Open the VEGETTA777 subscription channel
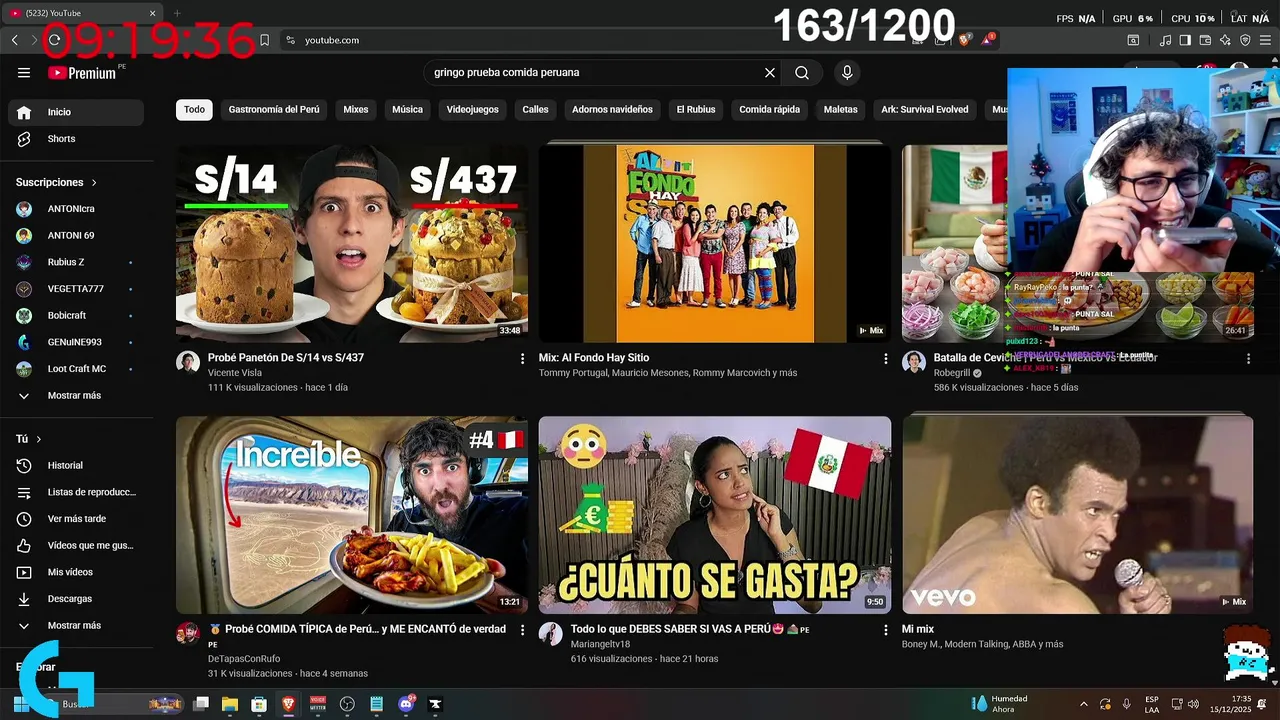The height and width of the screenshot is (720, 1280). click(76, 289)
